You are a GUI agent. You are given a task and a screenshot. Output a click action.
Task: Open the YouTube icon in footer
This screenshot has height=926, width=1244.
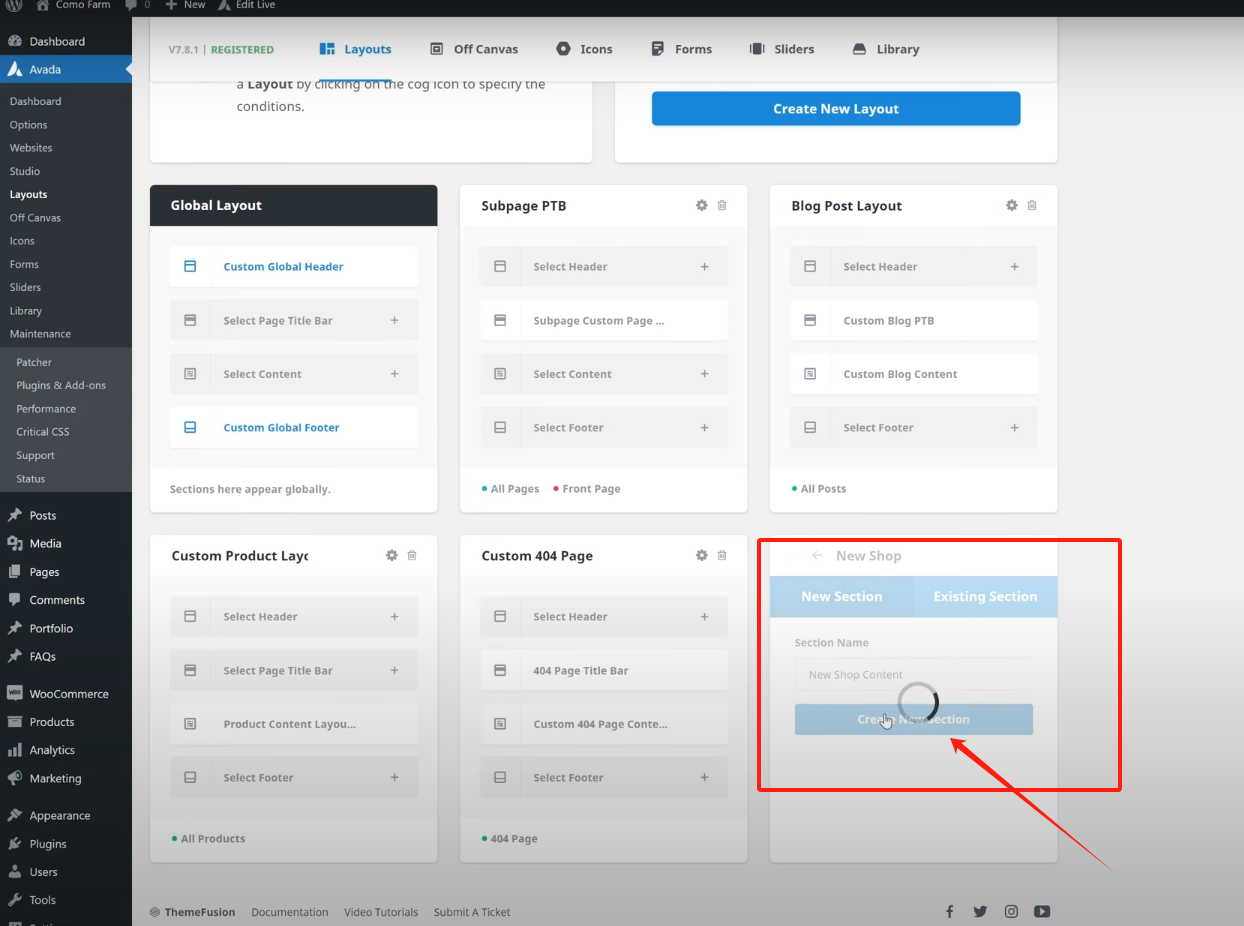(1042, 911)
